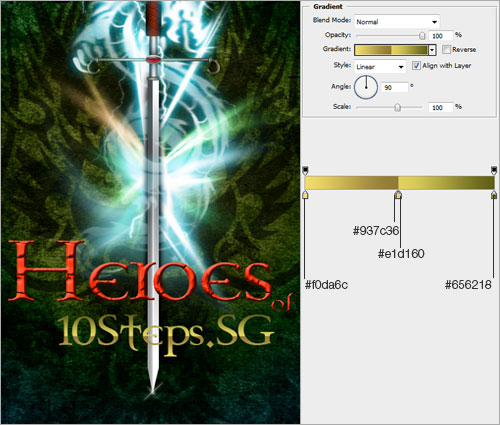Click the Scale value field

tap(441, 107)
